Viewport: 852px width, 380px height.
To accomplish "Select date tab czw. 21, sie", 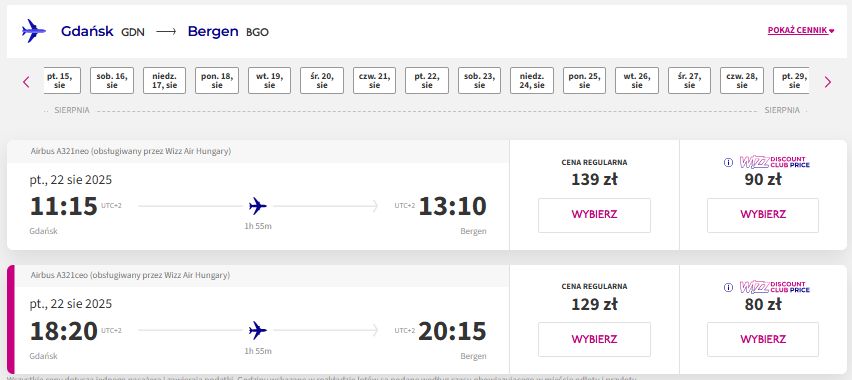I will [374, 80].
